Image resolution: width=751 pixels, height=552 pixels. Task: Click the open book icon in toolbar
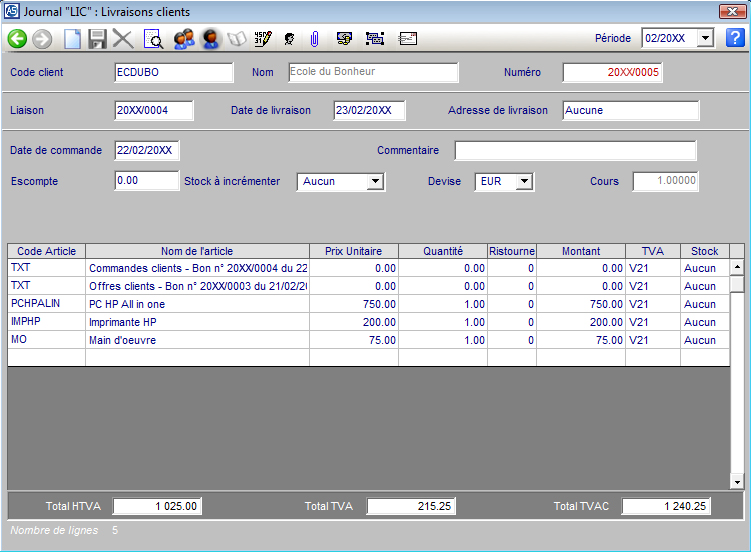click(237, 39)
